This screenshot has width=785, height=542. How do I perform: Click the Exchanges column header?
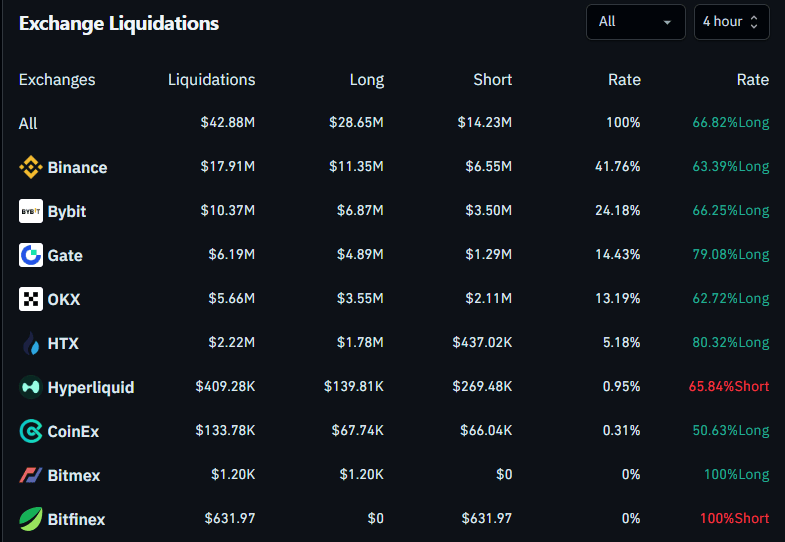[57, 80]
